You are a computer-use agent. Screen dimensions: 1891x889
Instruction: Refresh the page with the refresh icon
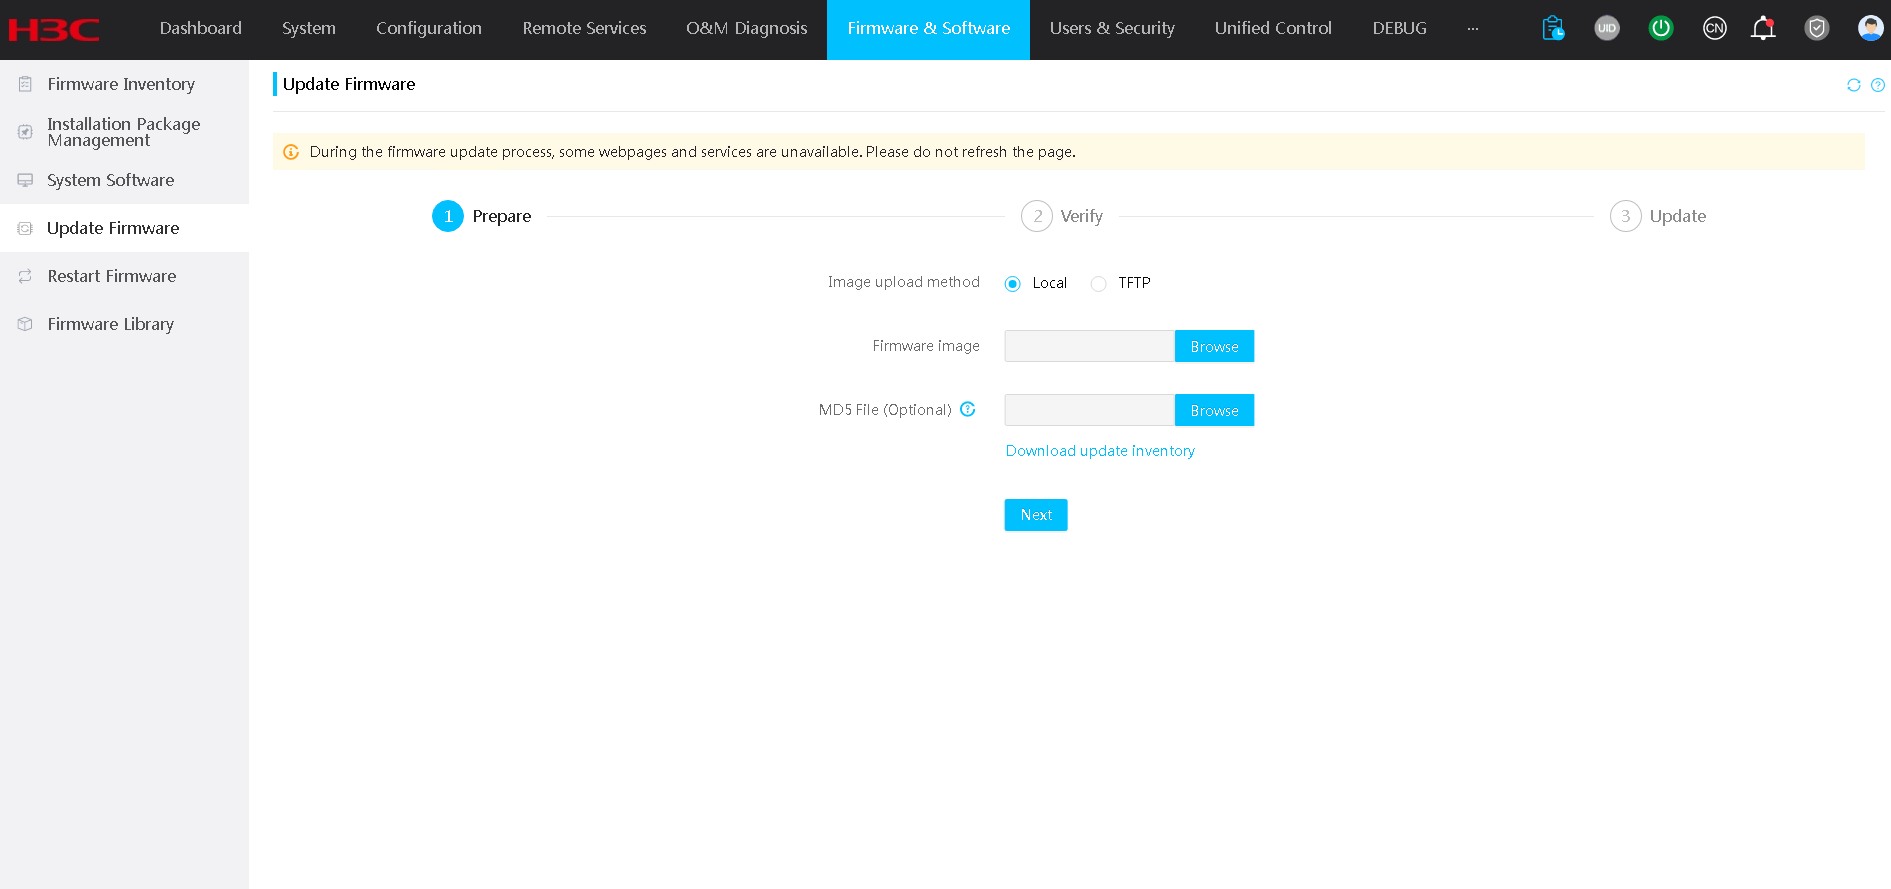pos(1854,85)
